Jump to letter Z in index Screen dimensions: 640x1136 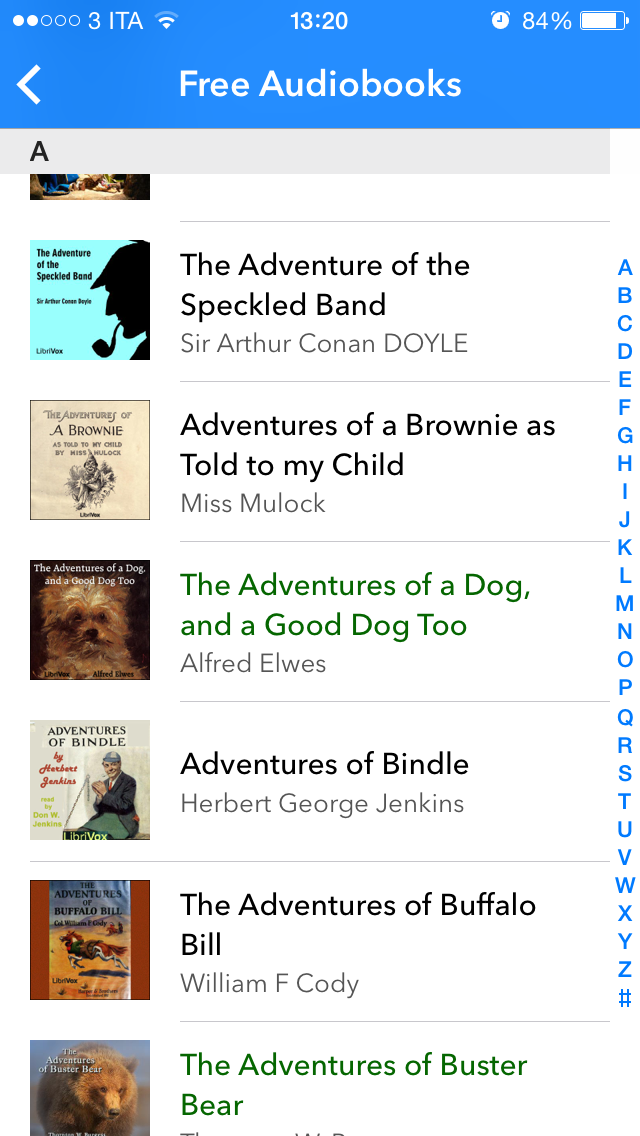click(625, 968)
